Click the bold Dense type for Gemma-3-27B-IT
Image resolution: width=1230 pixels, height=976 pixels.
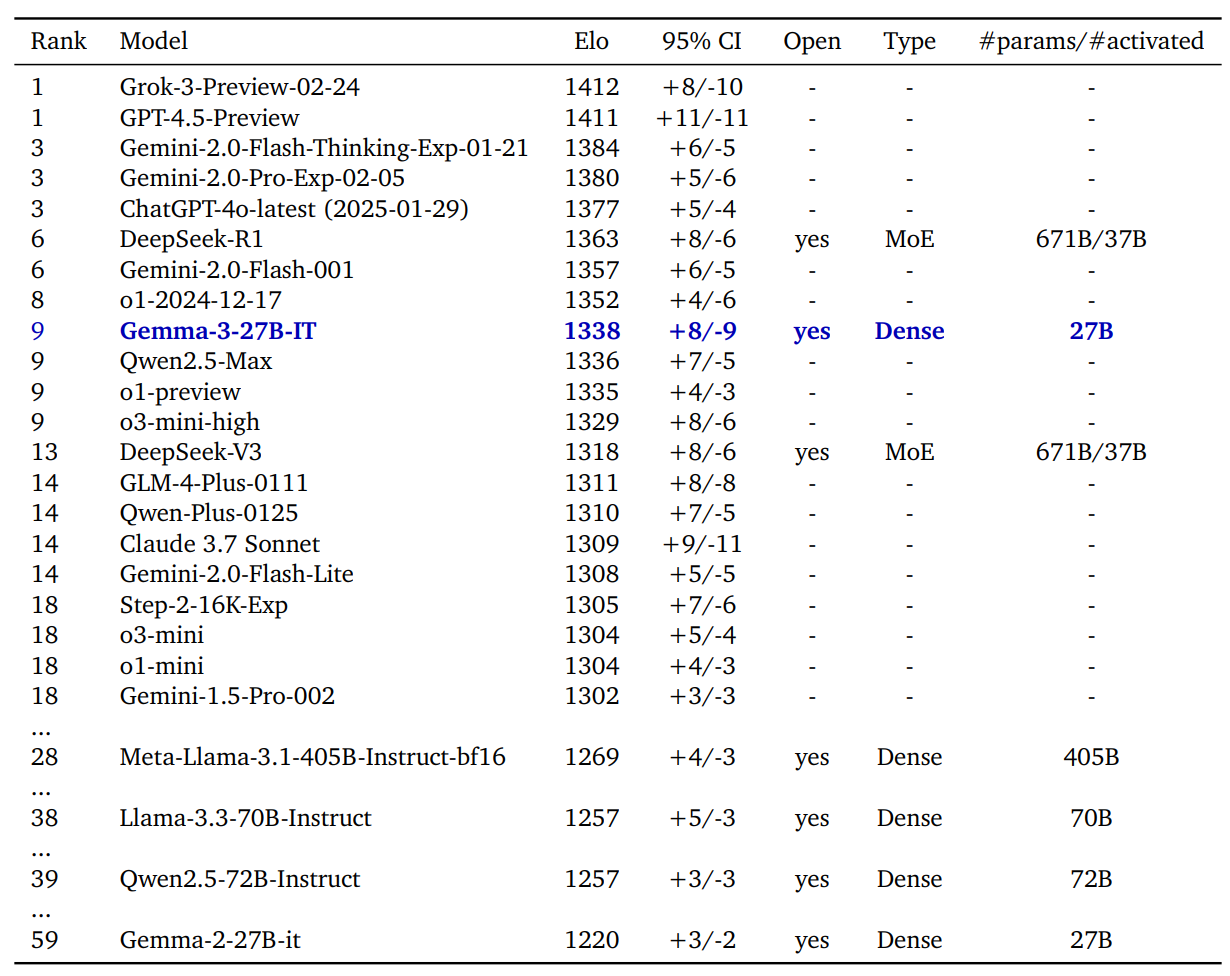[x=910, y=331]
